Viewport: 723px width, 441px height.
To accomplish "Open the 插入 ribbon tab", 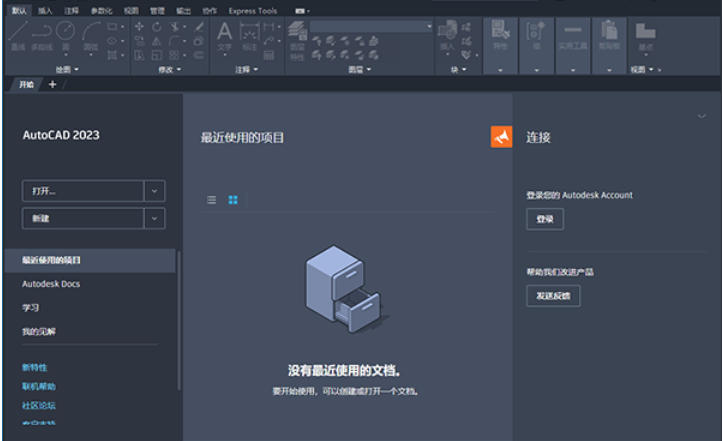I will click(45, 11).
